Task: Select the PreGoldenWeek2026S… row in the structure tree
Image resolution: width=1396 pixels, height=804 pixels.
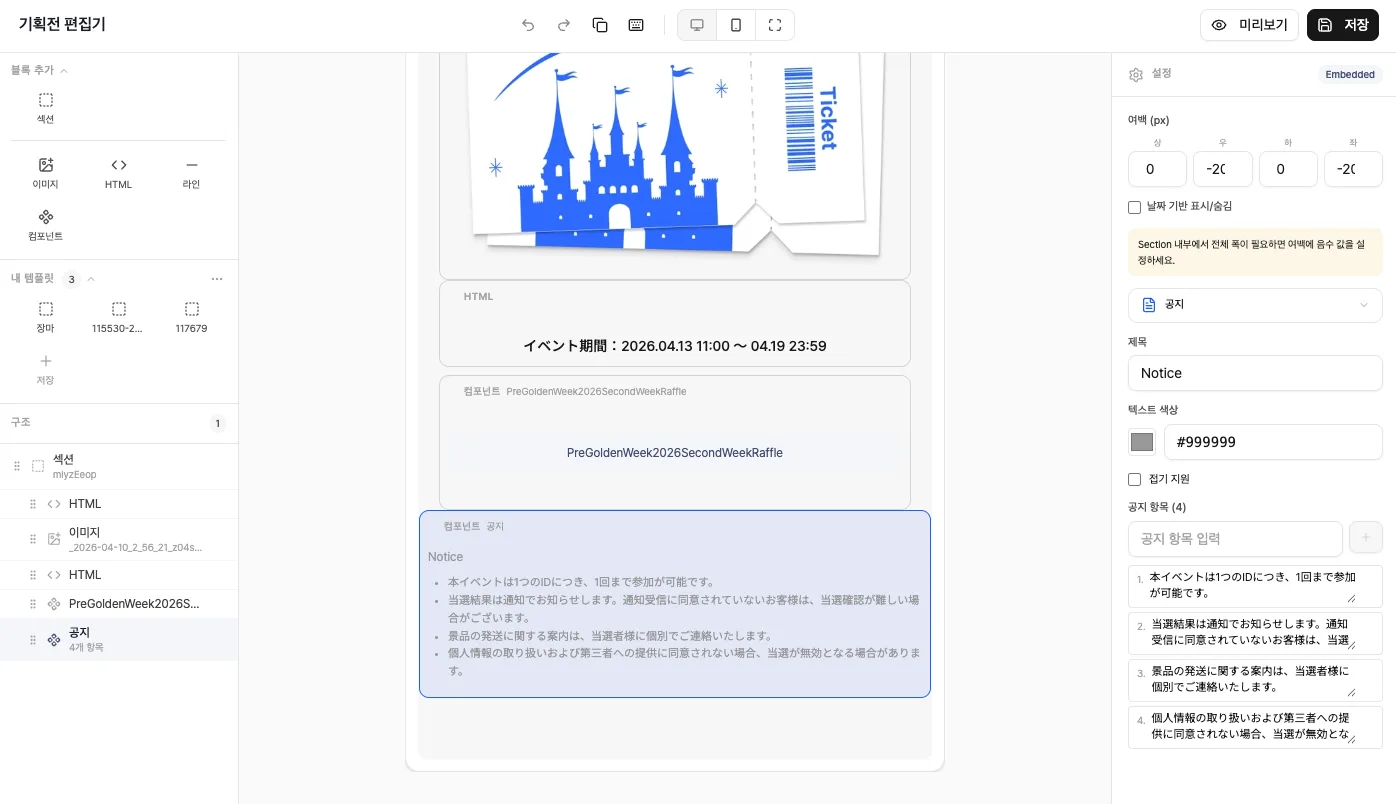Action: tap(119, 604)
